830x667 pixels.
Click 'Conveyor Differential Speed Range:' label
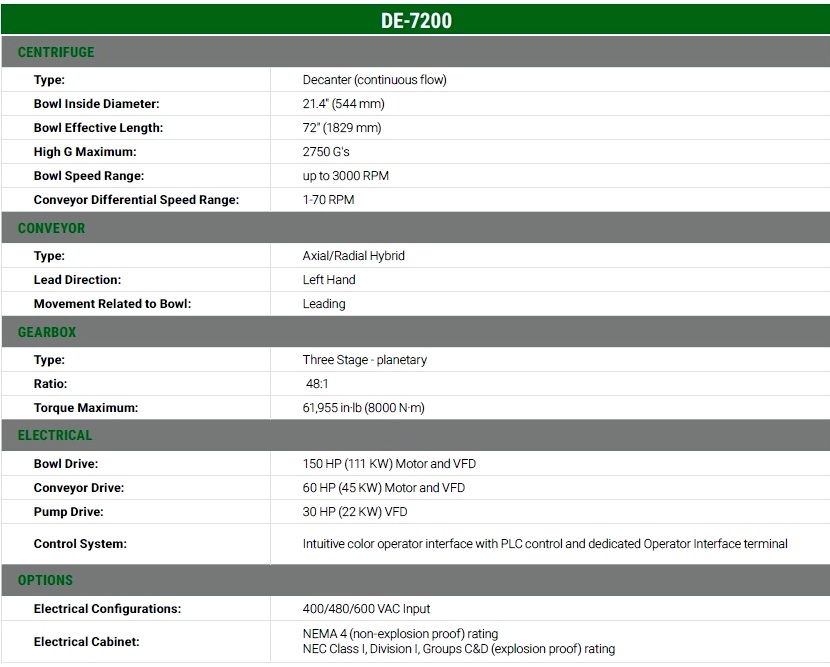point(137,200)
